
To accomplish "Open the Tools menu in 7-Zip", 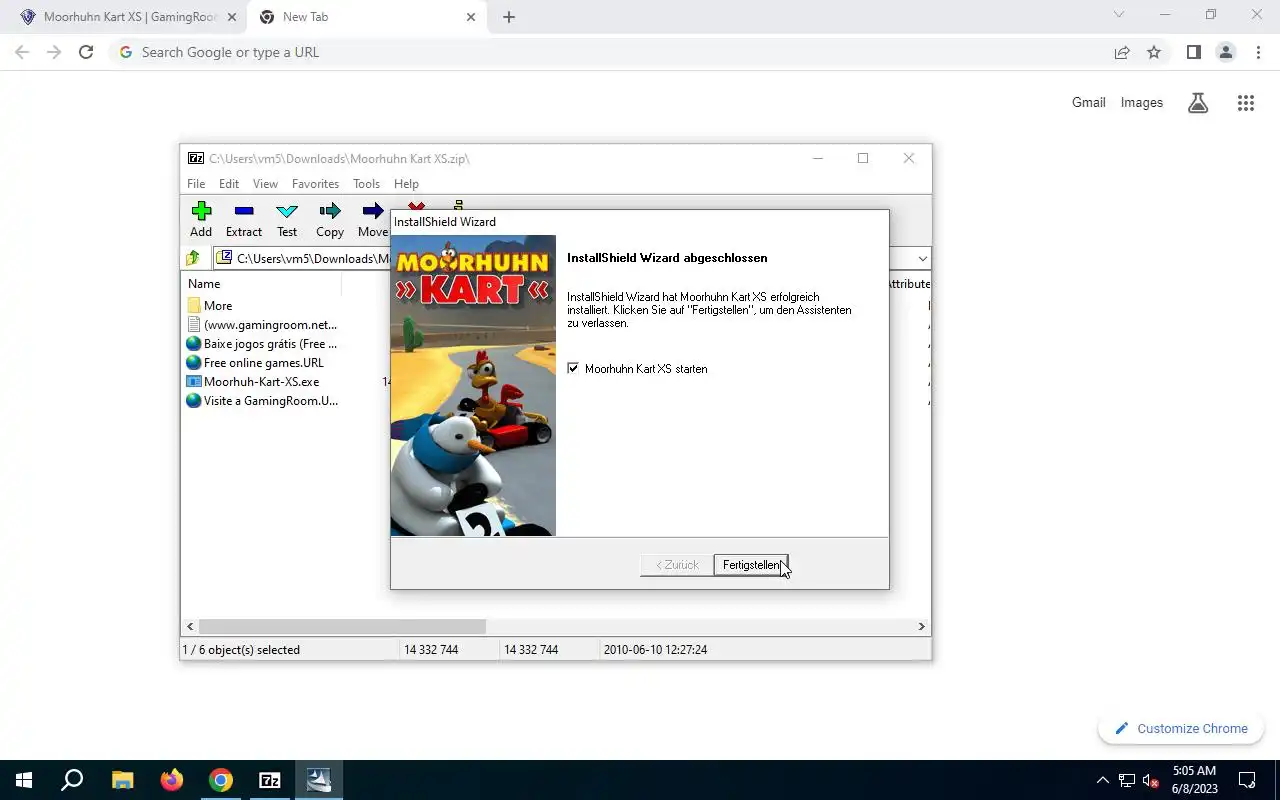I will (366, 184).
